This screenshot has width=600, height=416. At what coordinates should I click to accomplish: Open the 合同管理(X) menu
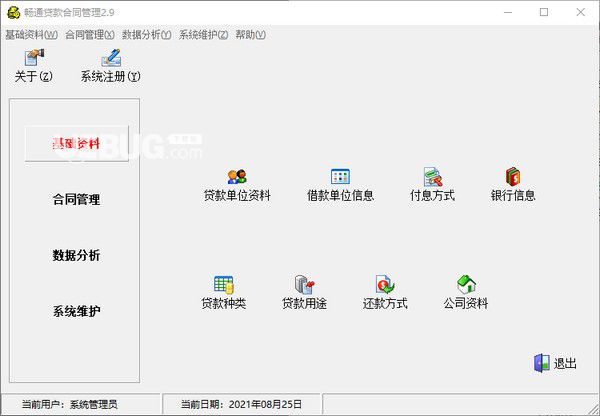(90, 35)
